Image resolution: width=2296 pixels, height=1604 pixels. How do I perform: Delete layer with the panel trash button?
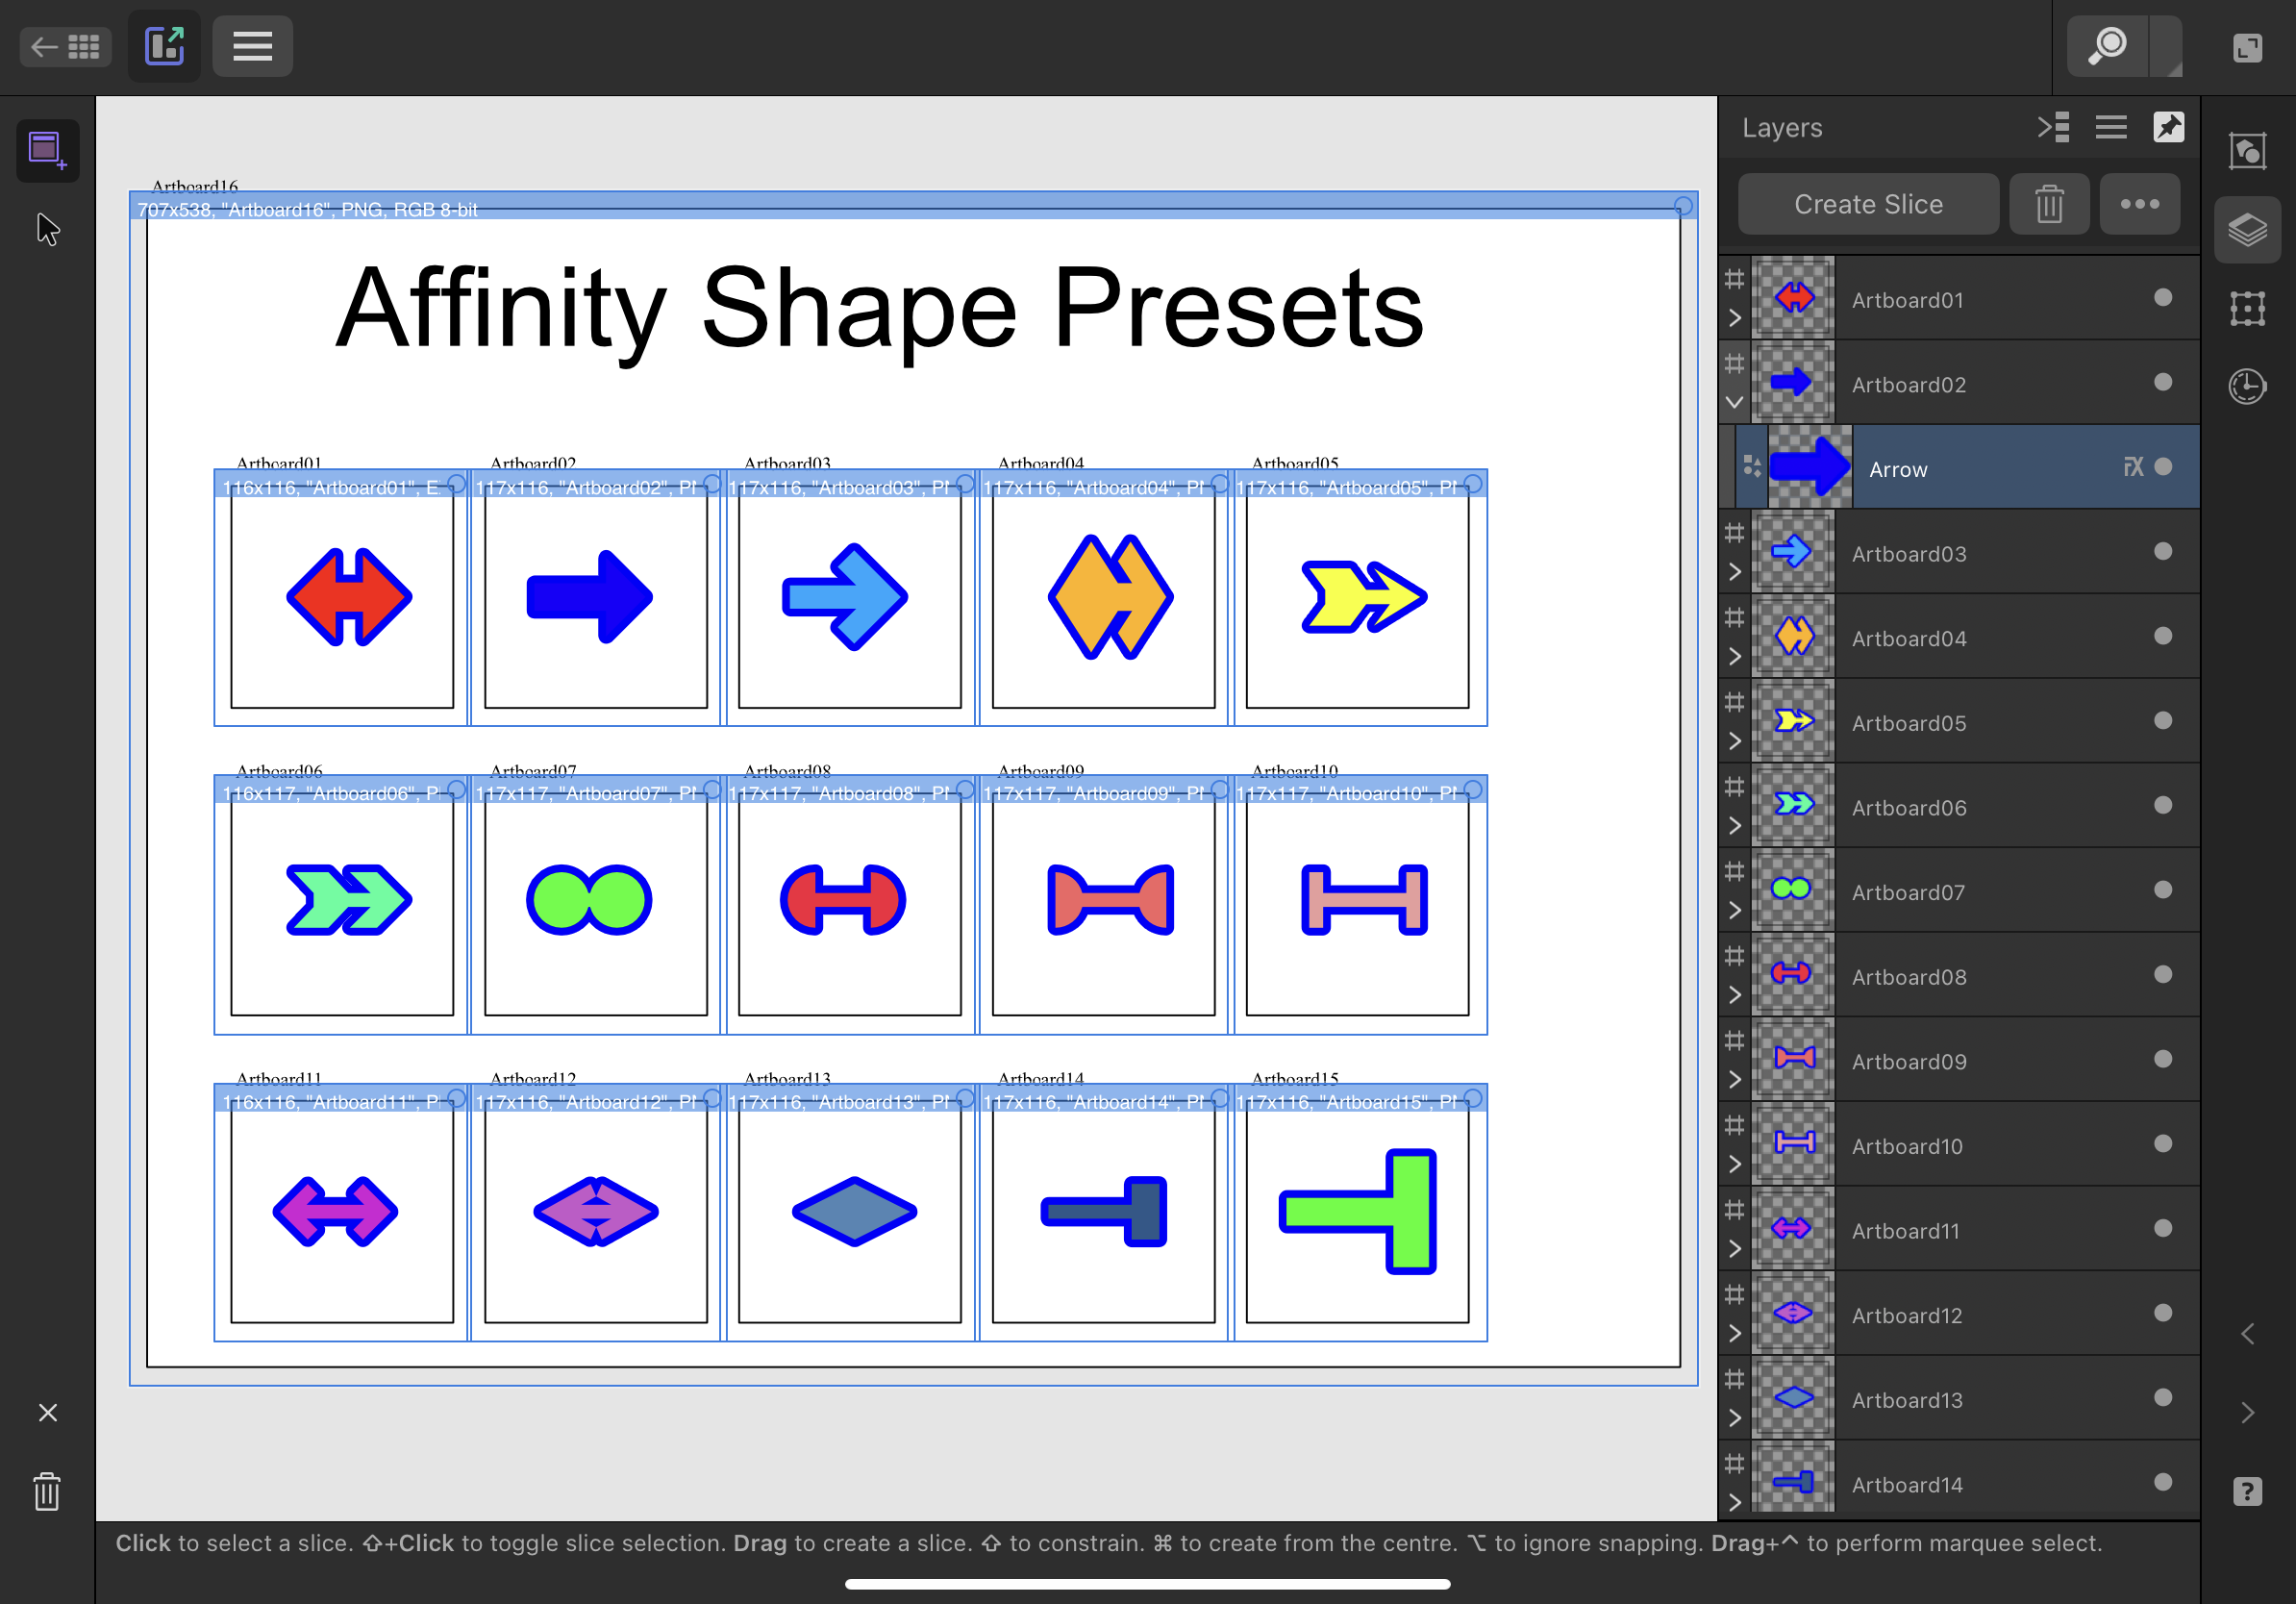[x=2049, y=204]
